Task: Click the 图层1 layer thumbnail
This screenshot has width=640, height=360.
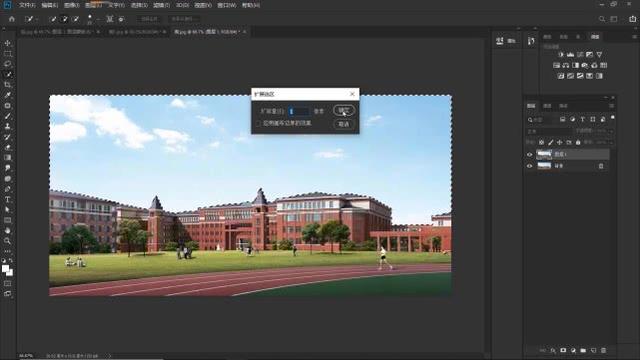Action: tap(544, 154)
